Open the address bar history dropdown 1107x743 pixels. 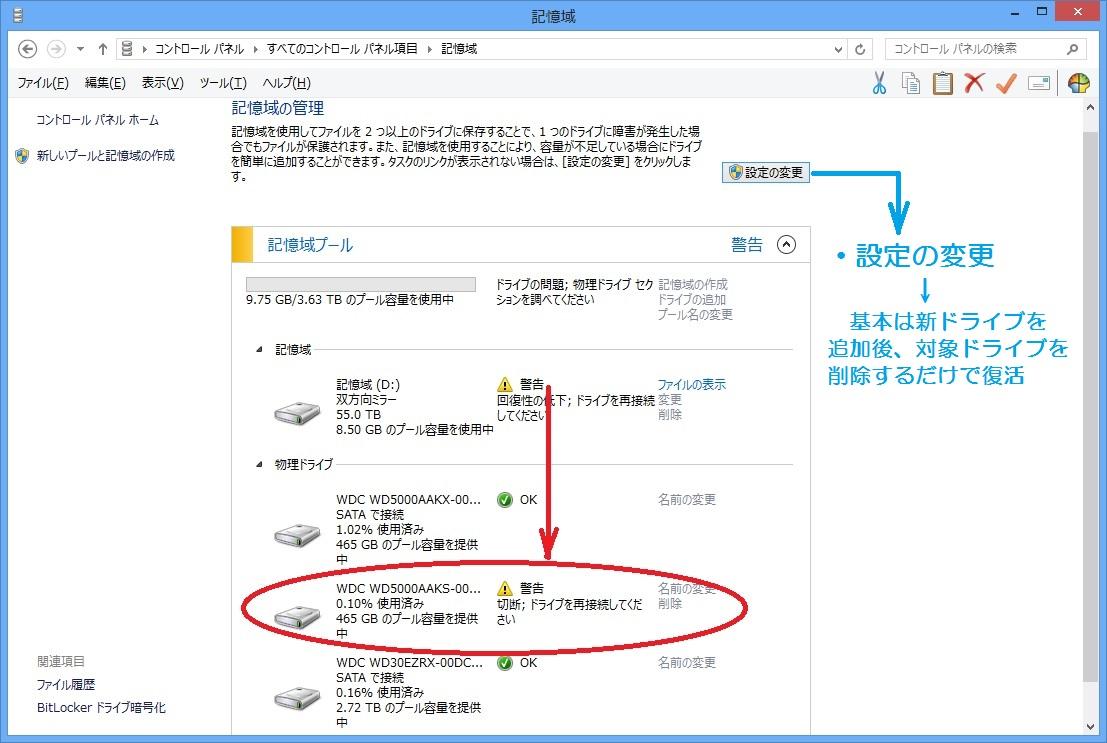pos(838,49)
